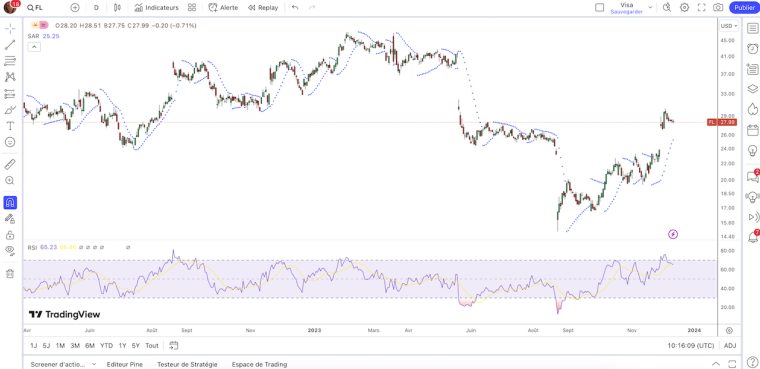Click the purple lightning event marker
Screen dimensions: 760x369
click(673, 235)
